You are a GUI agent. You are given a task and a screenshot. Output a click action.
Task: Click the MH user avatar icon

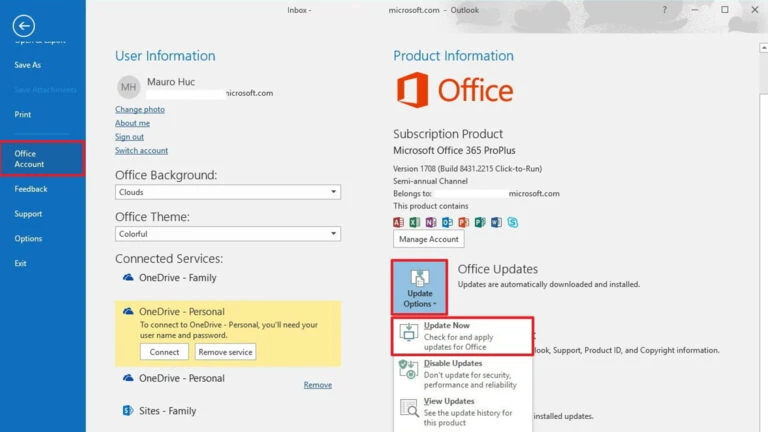(x=127, y=86)
